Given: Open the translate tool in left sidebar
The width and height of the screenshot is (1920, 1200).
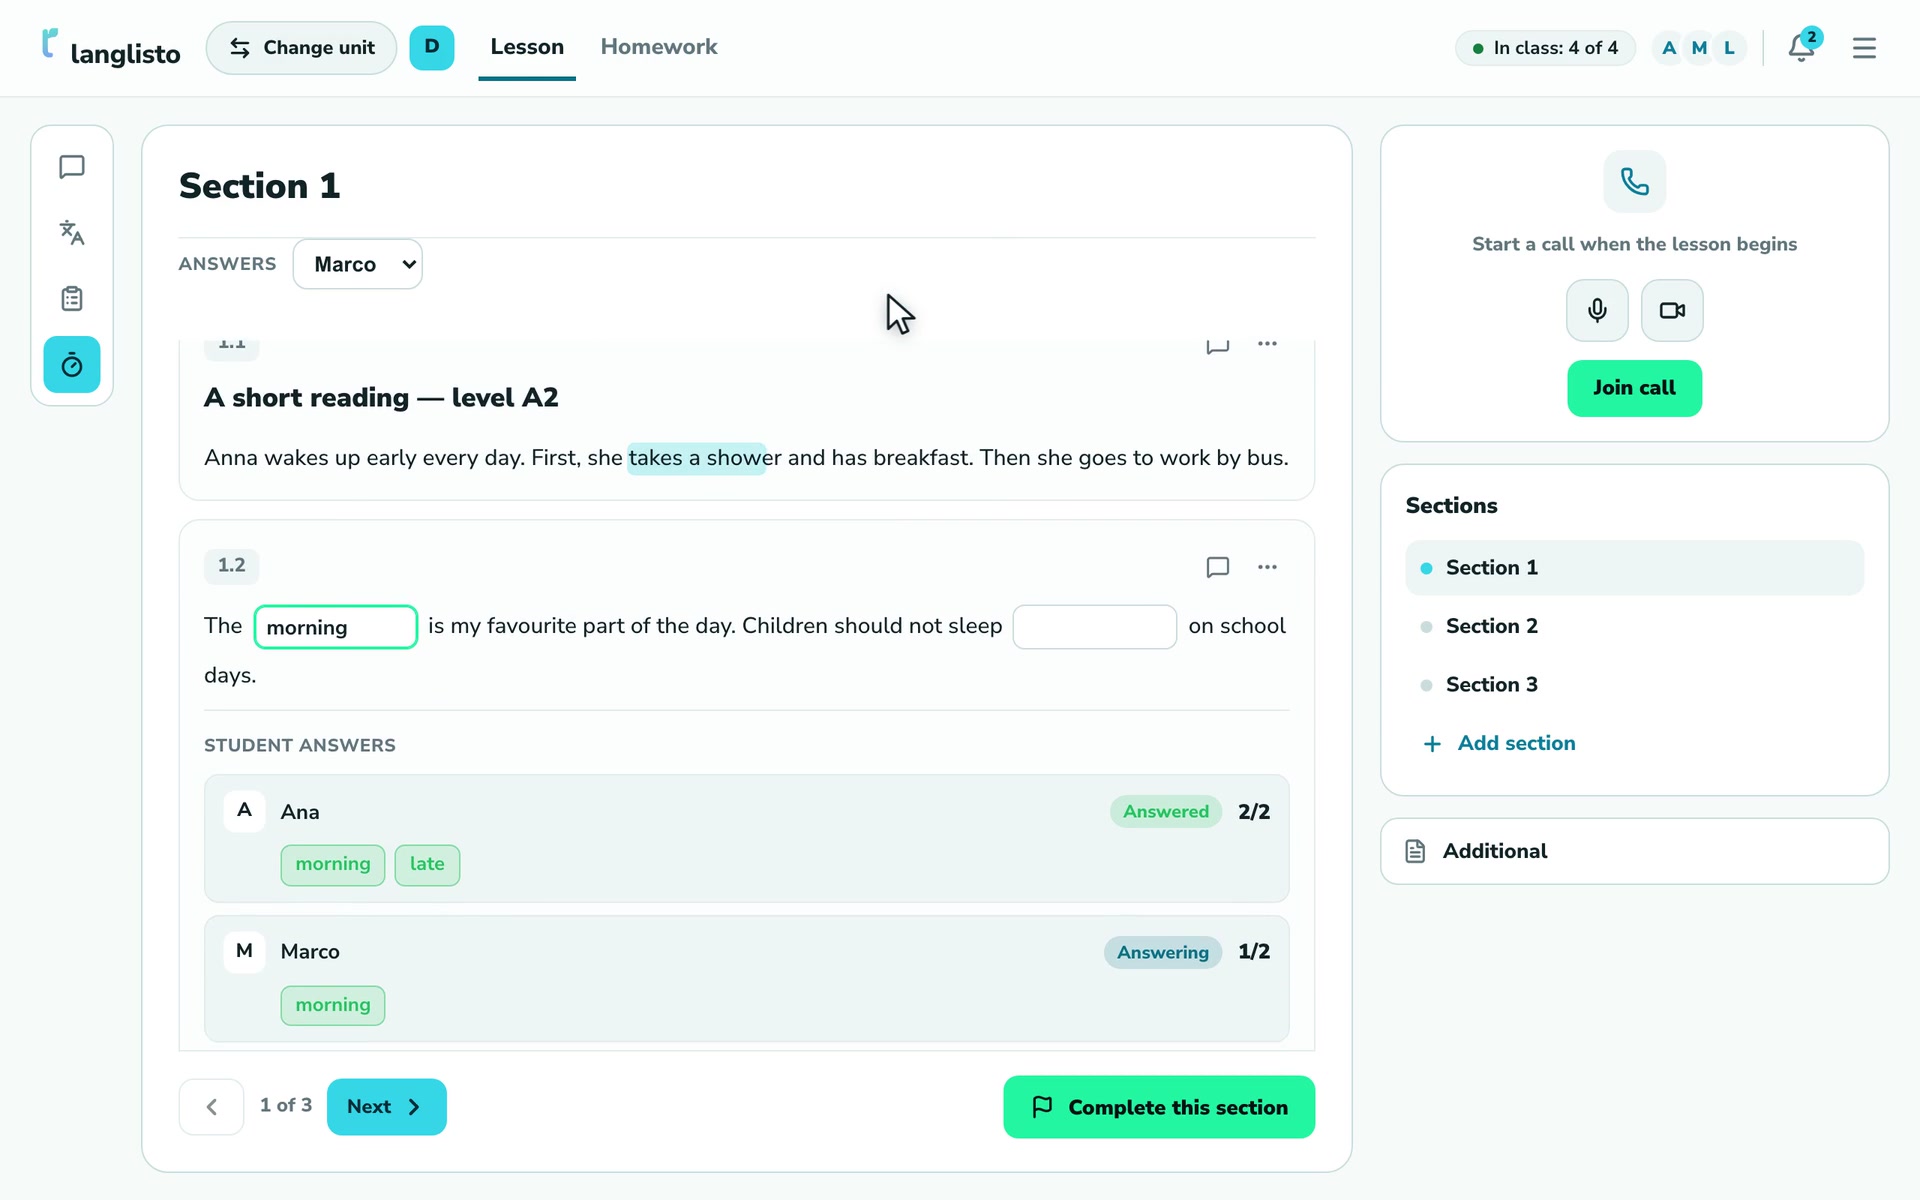Looking at the screenshot, I should coord(72,233).
